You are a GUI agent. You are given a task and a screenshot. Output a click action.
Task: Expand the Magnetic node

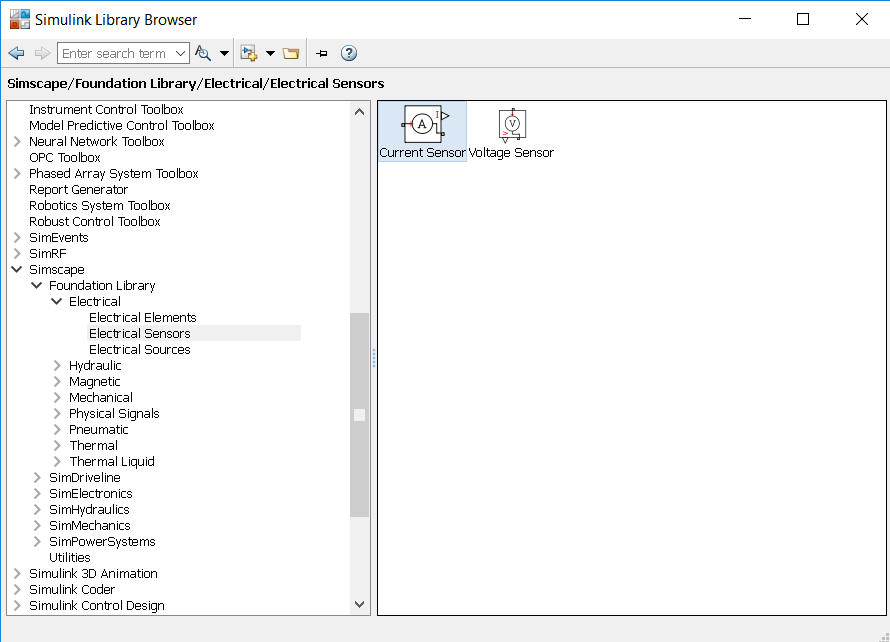click(57, 381)
